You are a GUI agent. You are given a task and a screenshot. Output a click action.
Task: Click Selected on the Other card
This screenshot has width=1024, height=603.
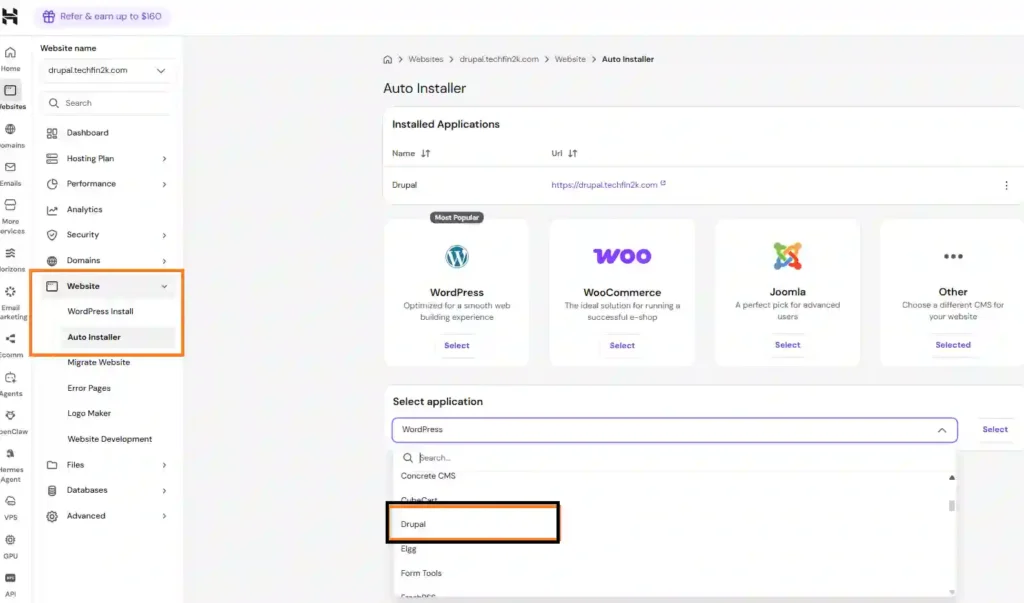tap(953, 345)
